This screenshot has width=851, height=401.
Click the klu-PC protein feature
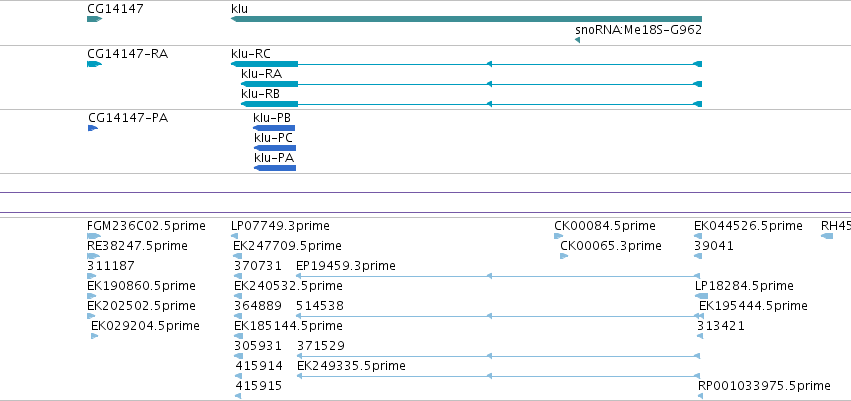click(275, 148)
